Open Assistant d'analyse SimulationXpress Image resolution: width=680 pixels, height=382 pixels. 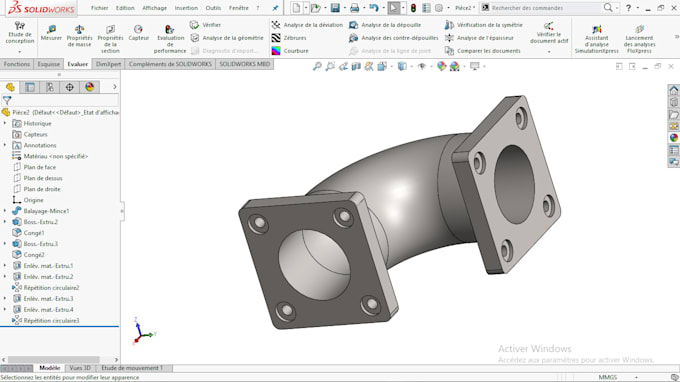click(x=596, y=39)
